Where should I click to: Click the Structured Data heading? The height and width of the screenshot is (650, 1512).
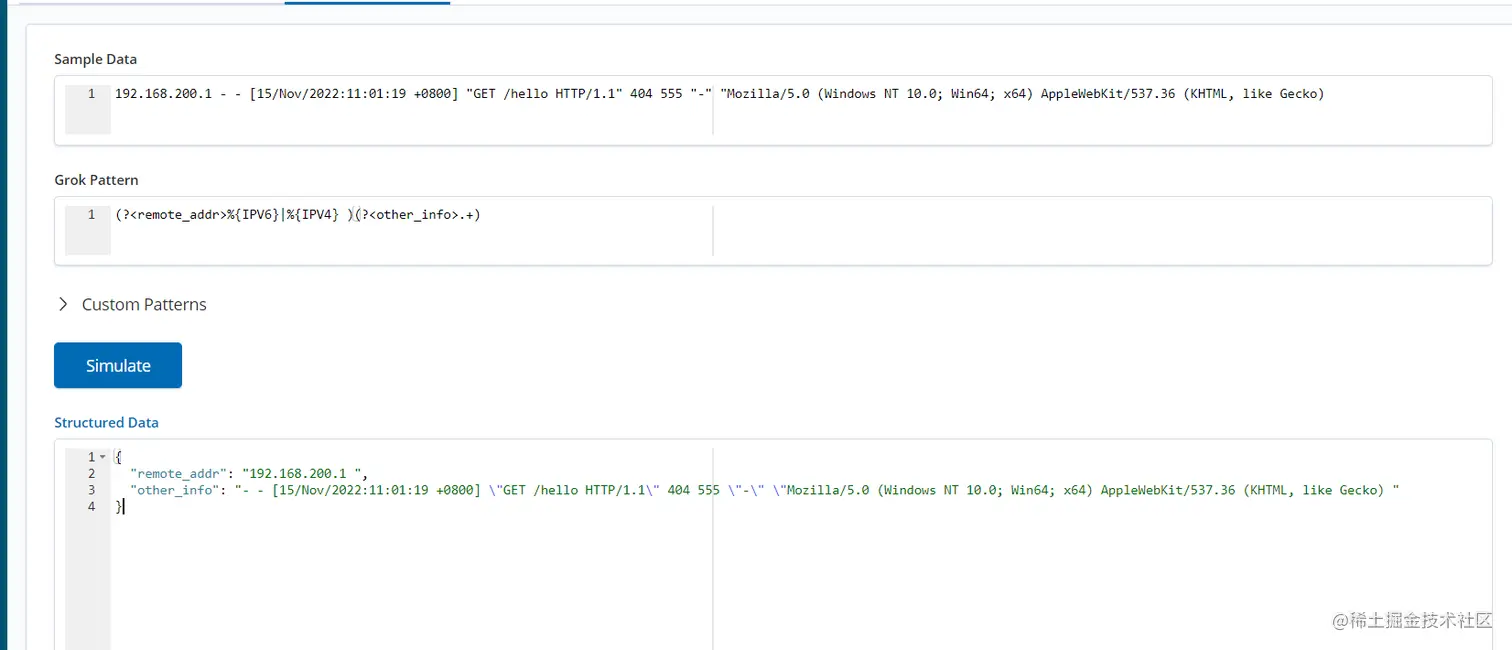106,422
